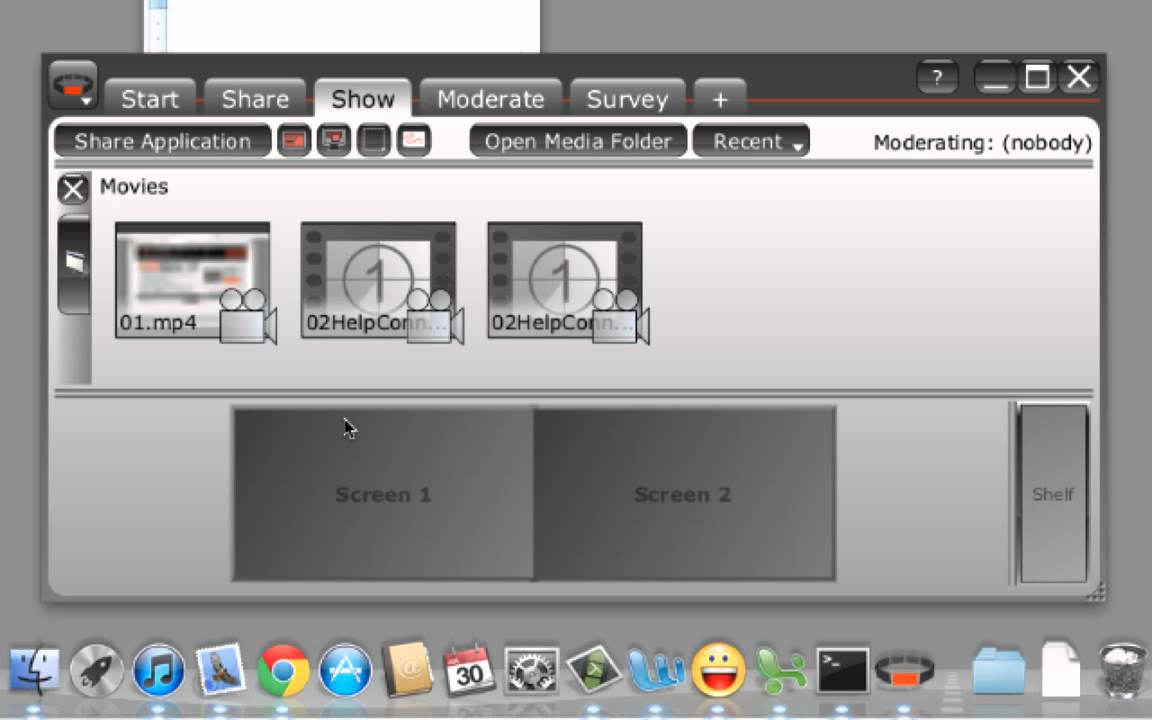Open Finder from the dock
This screenshot has width=1152, height=720.
point(34,670)
